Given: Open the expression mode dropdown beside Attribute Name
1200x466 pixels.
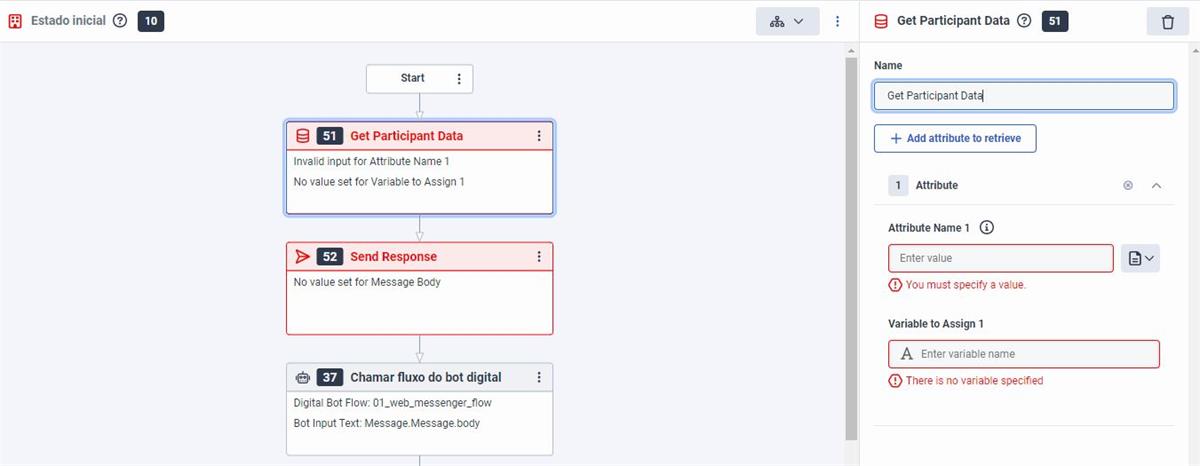Looking at the screenshot, I should click(1140, 258).
